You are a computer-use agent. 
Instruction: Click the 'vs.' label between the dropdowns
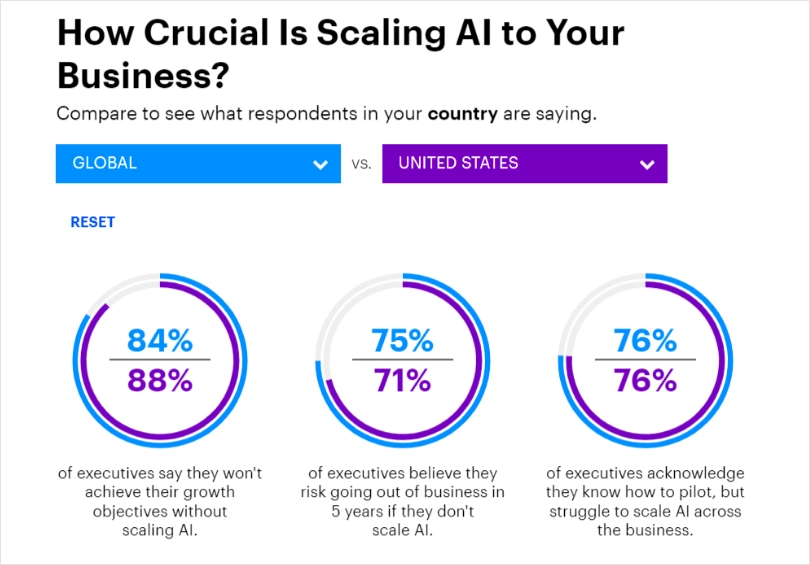[362, 164]
